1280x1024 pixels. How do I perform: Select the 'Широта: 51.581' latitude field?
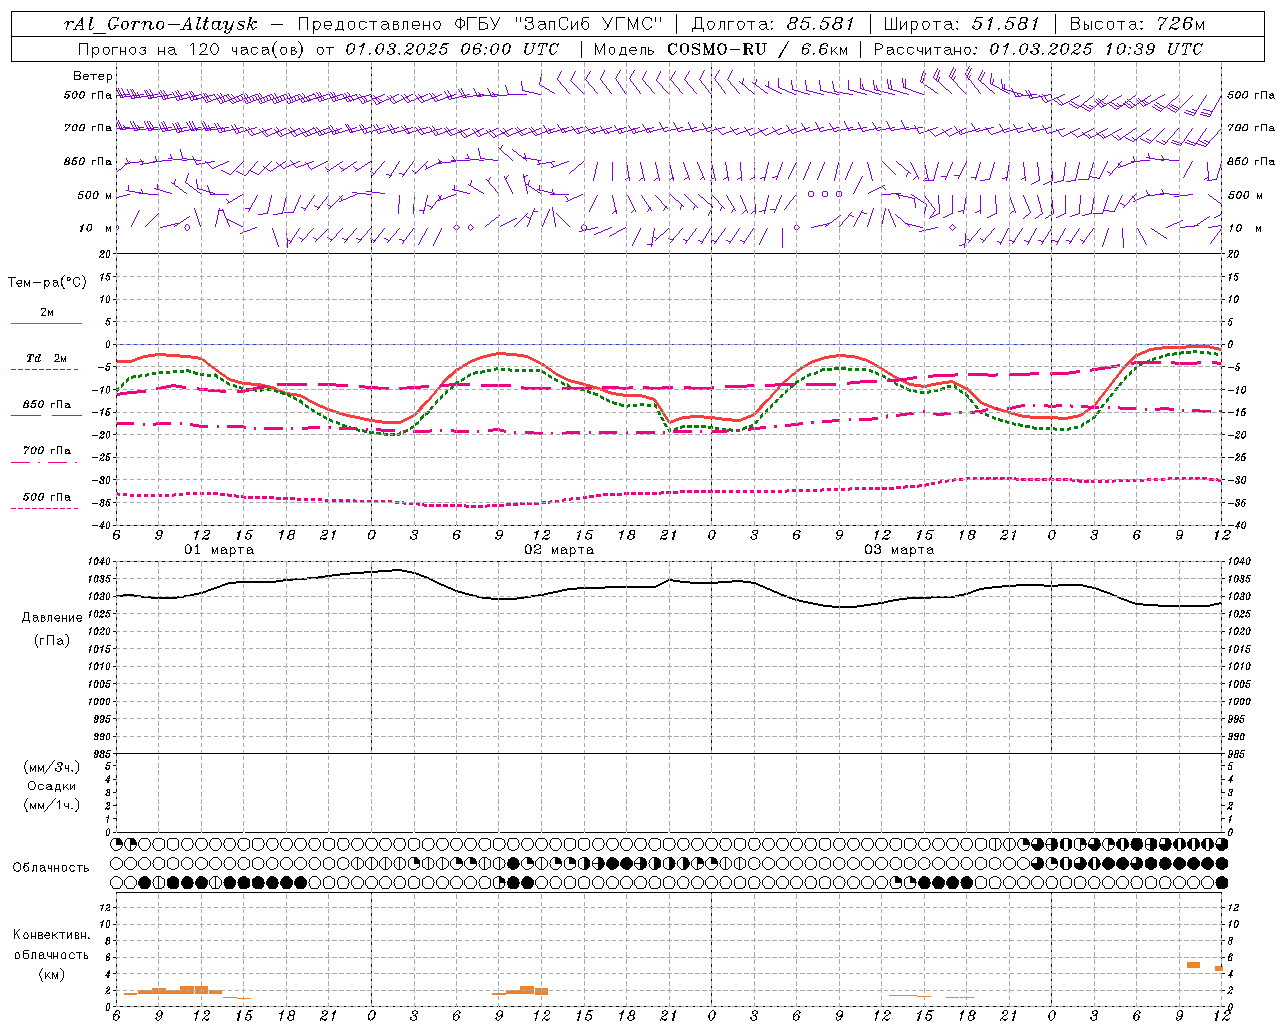[x=961, y=24]
